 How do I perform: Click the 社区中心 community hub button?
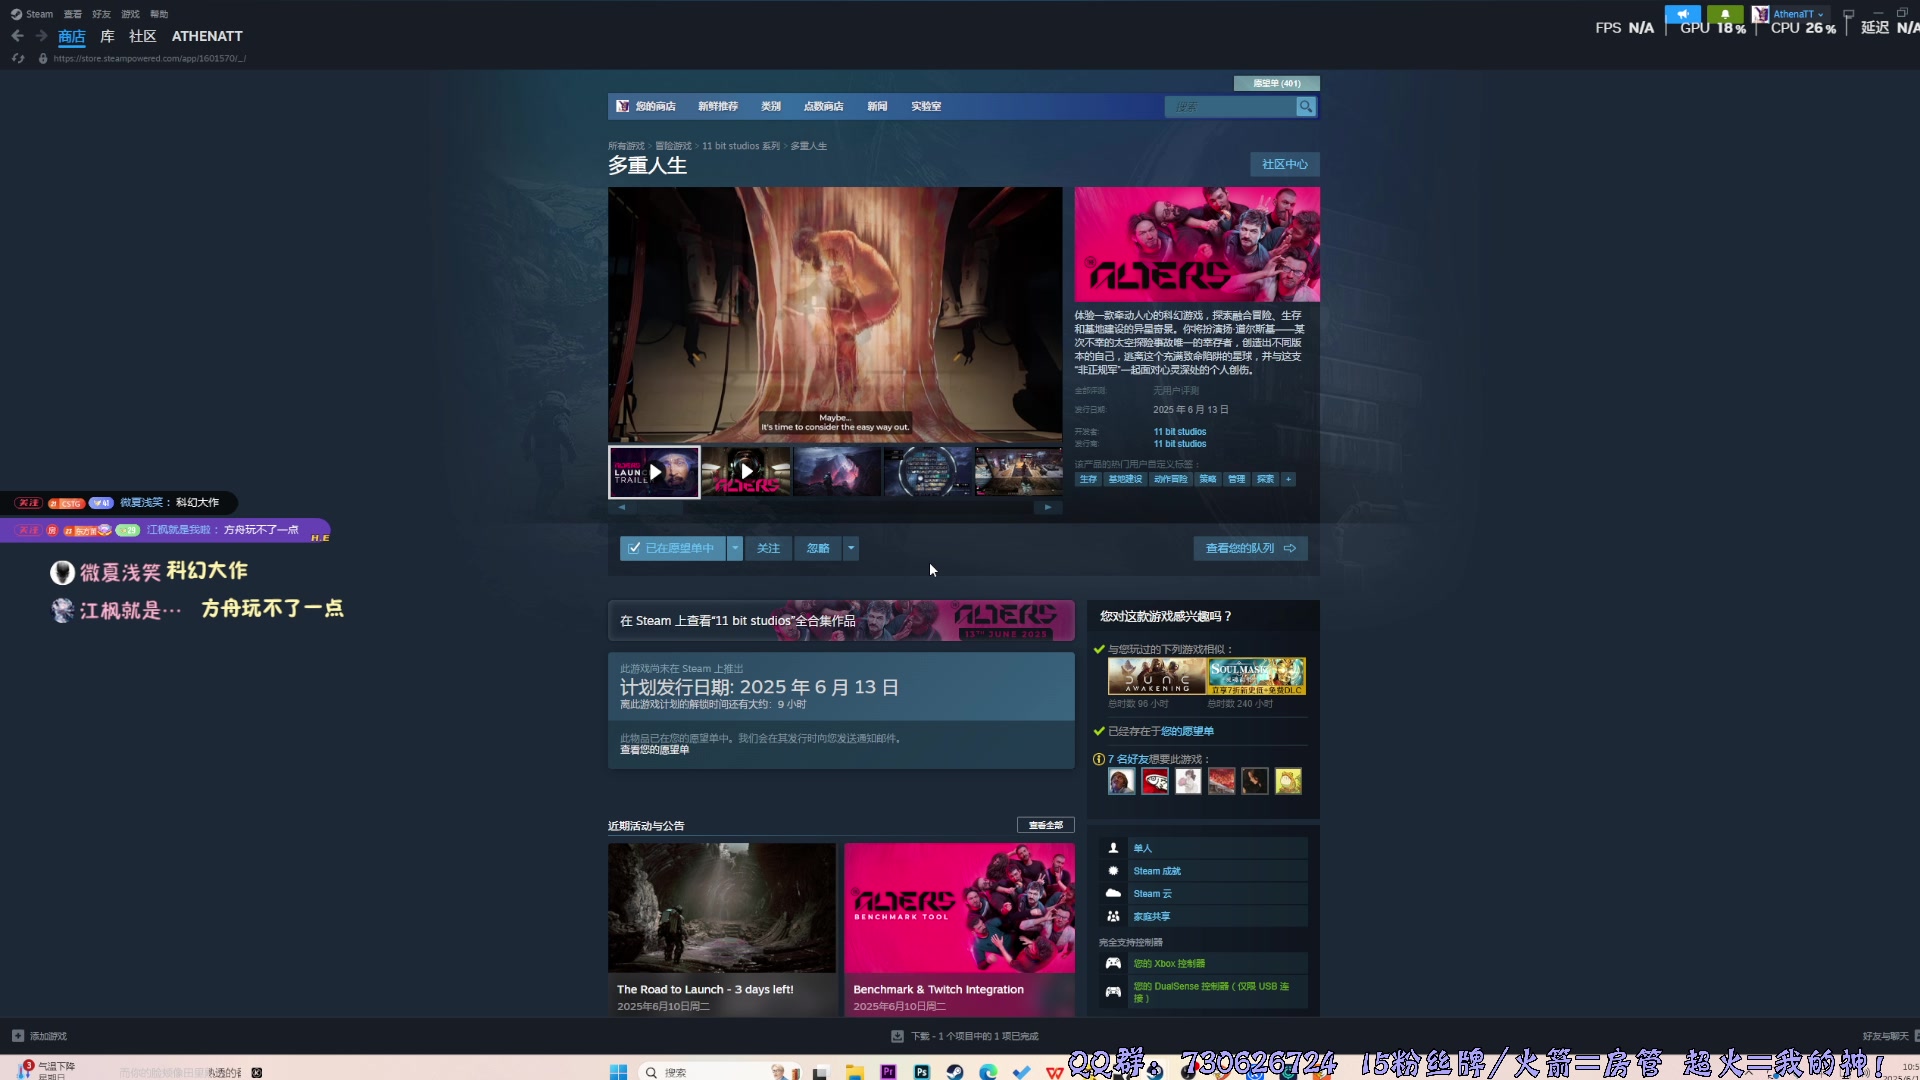click(1285, 164)
